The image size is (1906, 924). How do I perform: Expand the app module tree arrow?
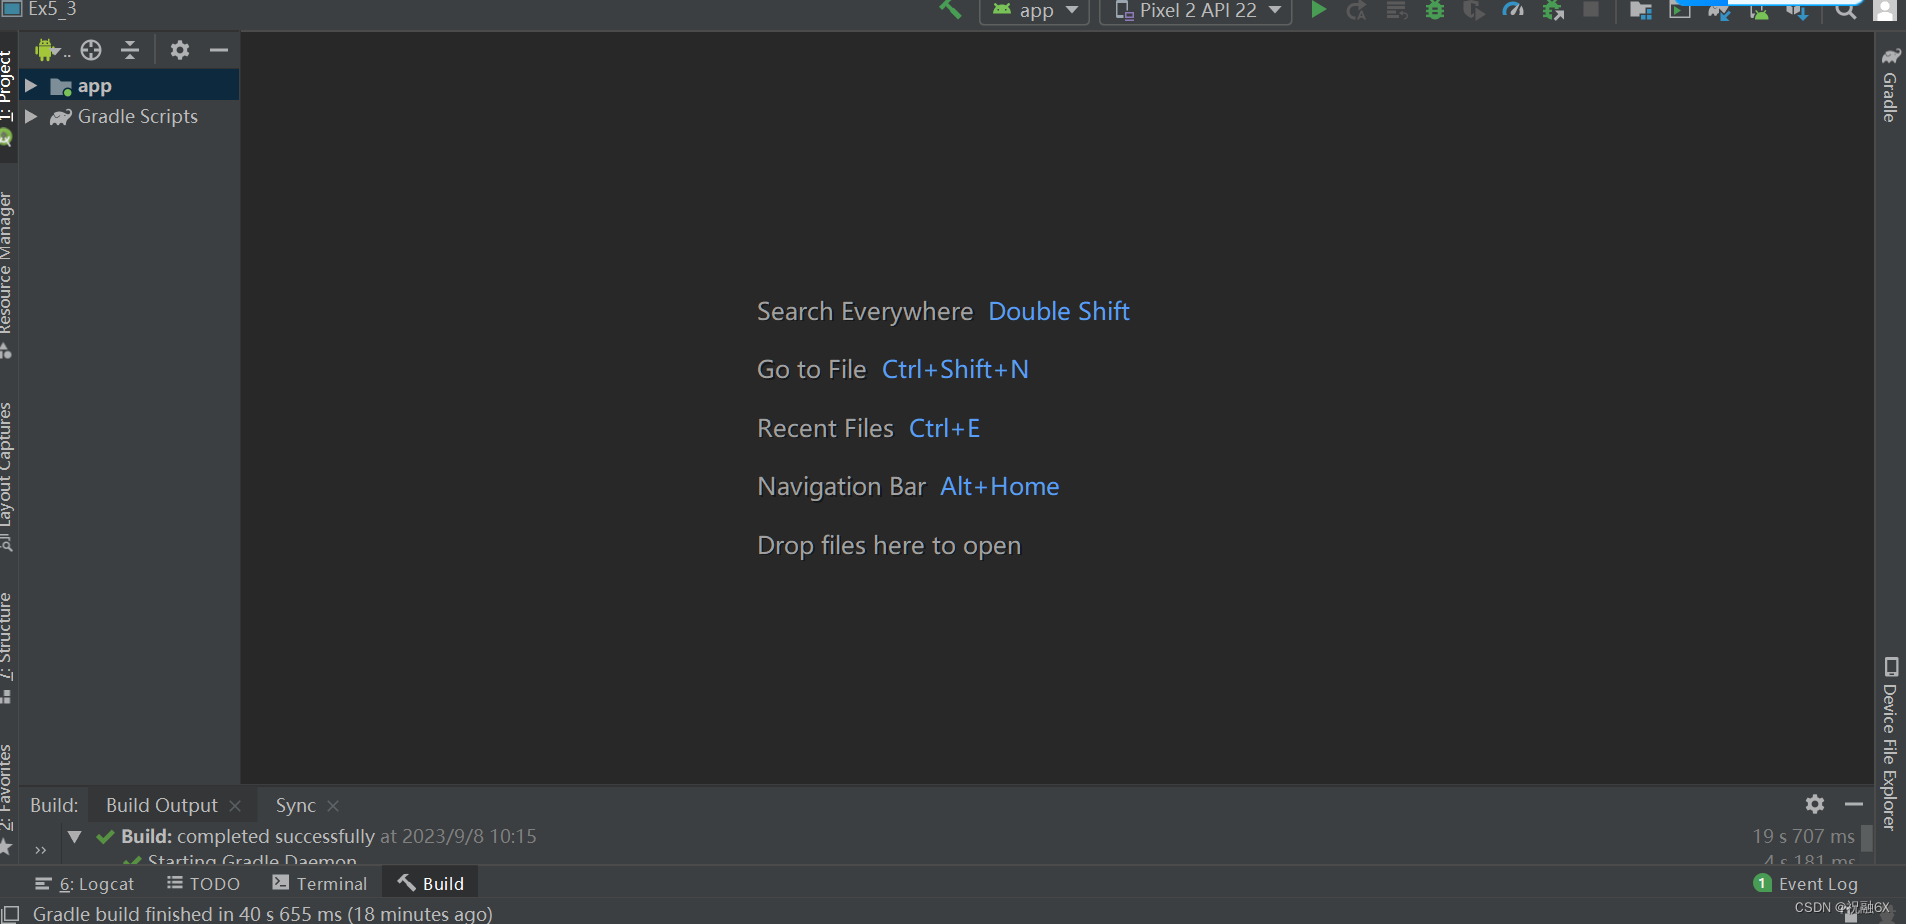(x=31, y=86)
